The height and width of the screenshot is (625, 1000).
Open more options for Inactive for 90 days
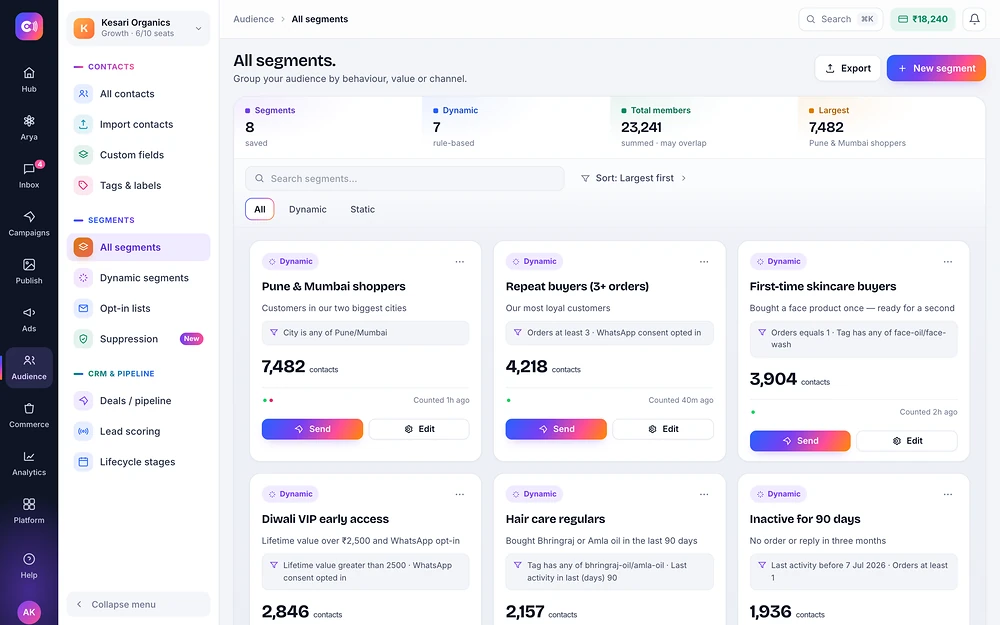948,494
